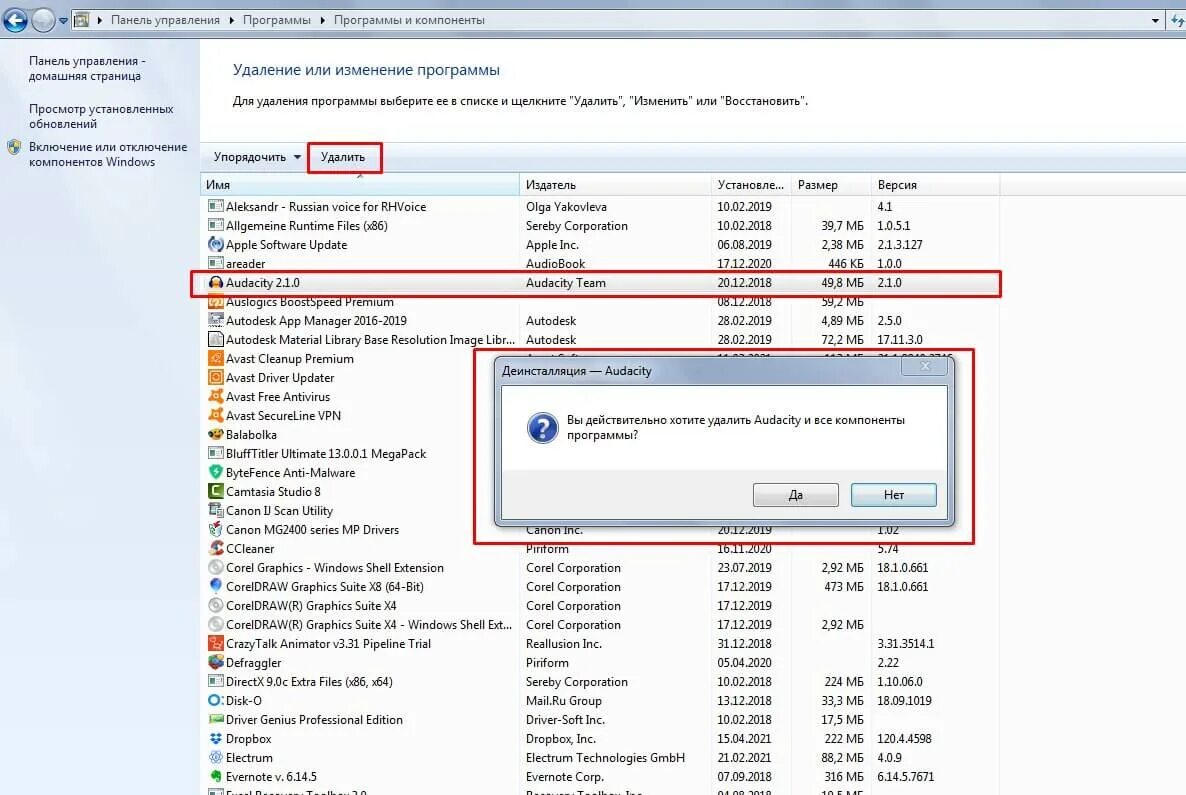The height and width of the screenshot is (795, 1186).
Task: Click the Avast Driver Updater icon
Action: pyautogui.click(x=216, y=377)
